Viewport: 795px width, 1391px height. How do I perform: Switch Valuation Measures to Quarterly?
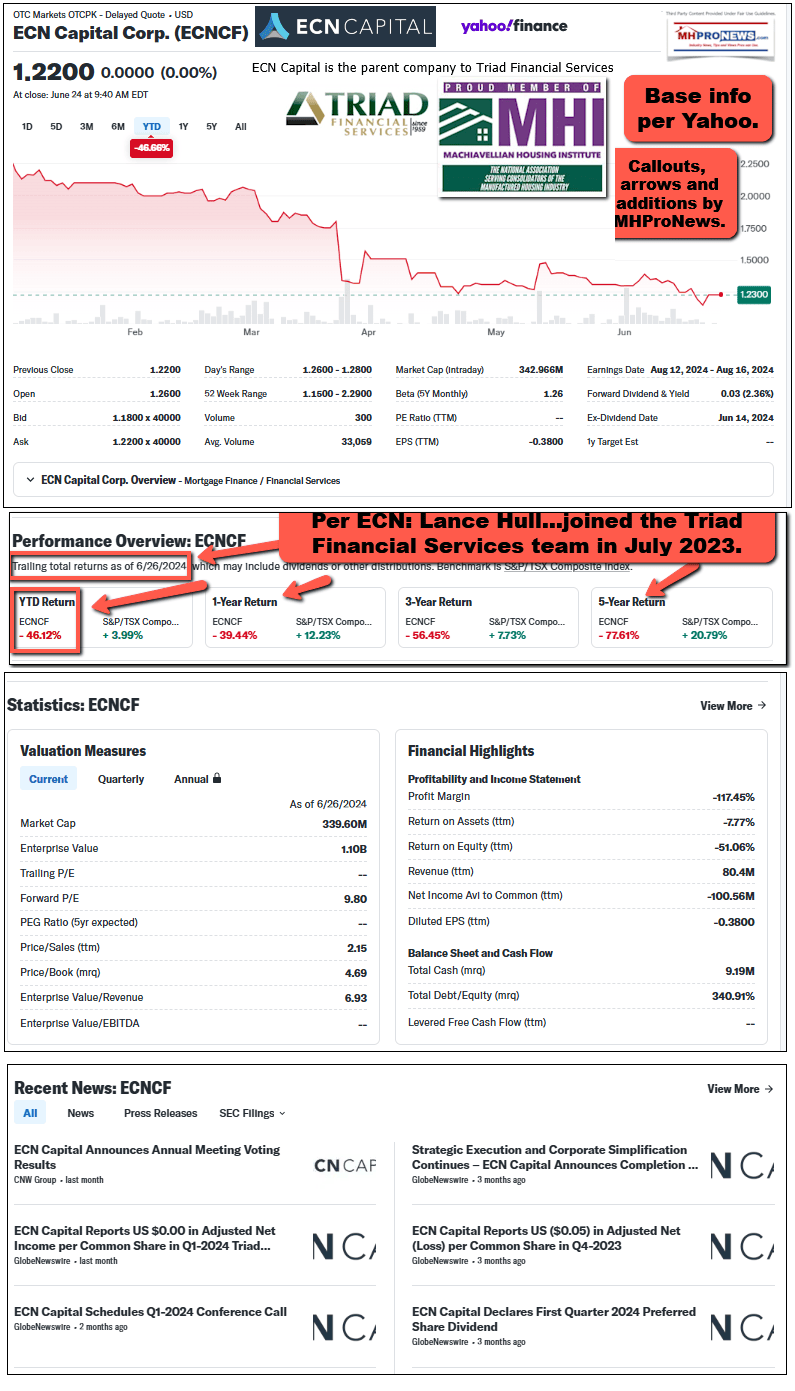tap(121, 779)
